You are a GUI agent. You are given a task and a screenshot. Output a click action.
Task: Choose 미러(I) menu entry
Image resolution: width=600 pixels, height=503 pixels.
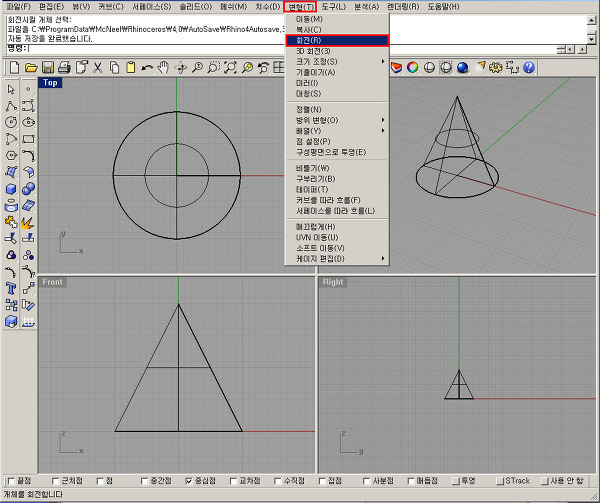point(337,83)
